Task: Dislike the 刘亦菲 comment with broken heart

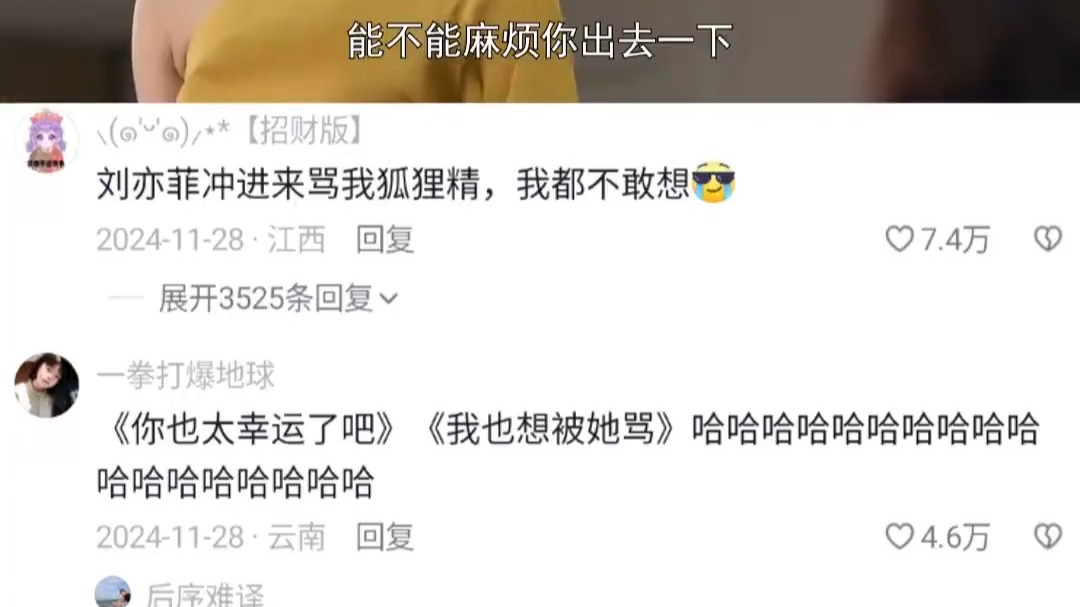Action: (x=1048, y=239)
